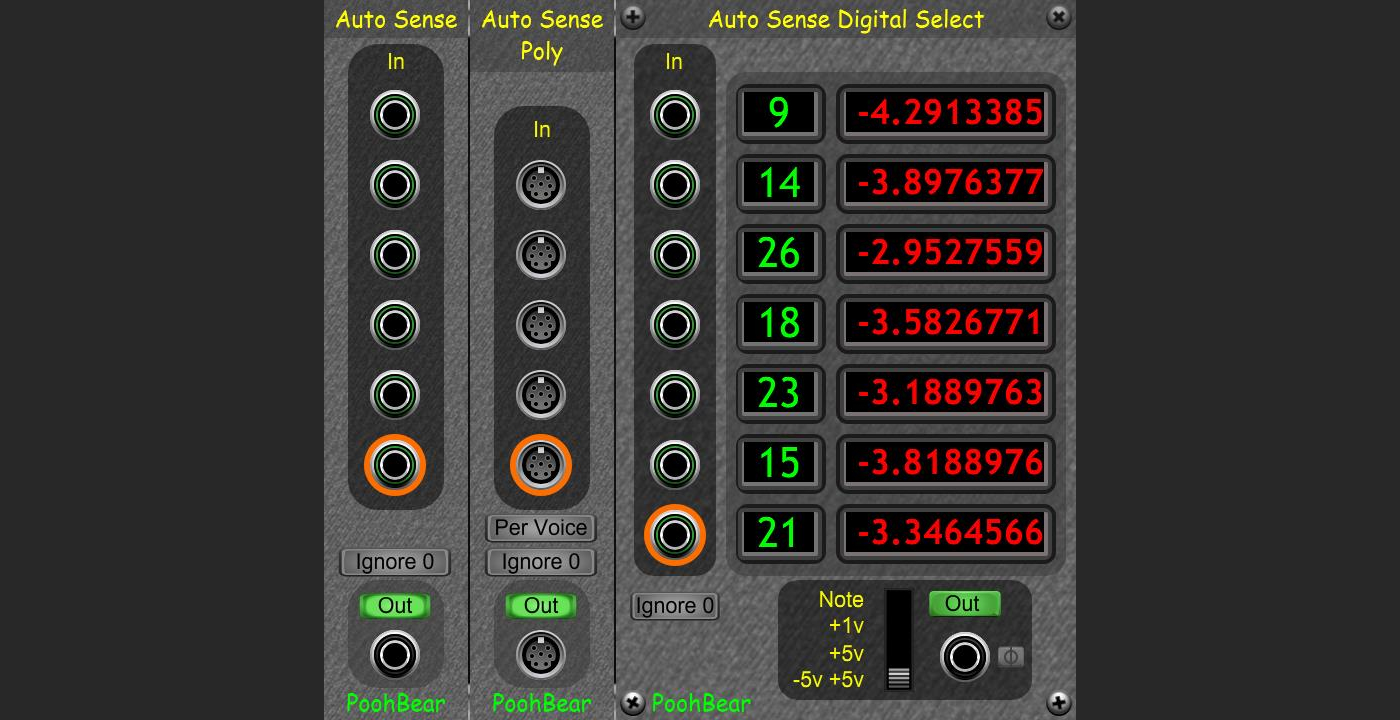The width and height of the screenshot is (1400, 720).
Task: Click Ignore 0 on the Digital Select module
Action: click(x=674, y=606)
